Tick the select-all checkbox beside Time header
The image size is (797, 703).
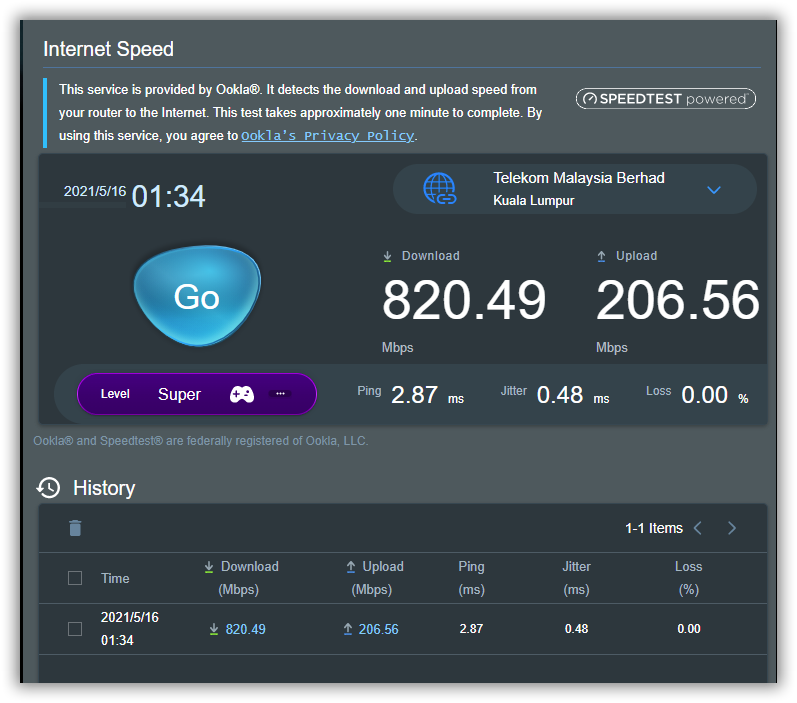point(75,578)
